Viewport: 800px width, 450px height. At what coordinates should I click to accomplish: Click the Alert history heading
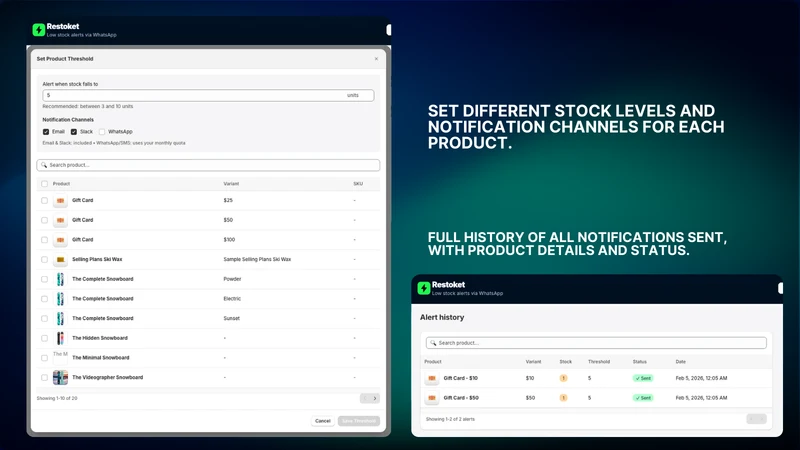(x=442, y=317)
